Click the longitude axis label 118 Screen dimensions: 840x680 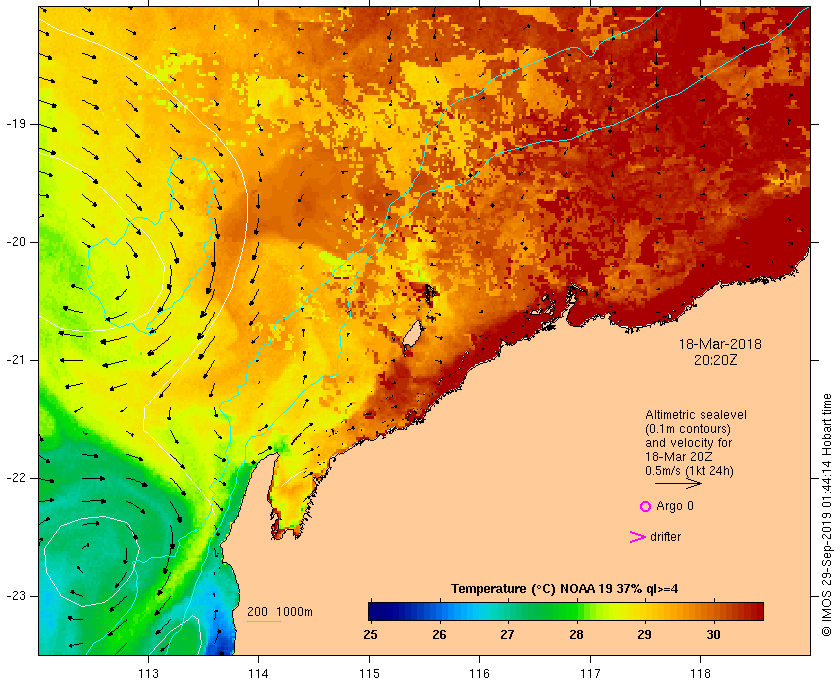(701, 673)
